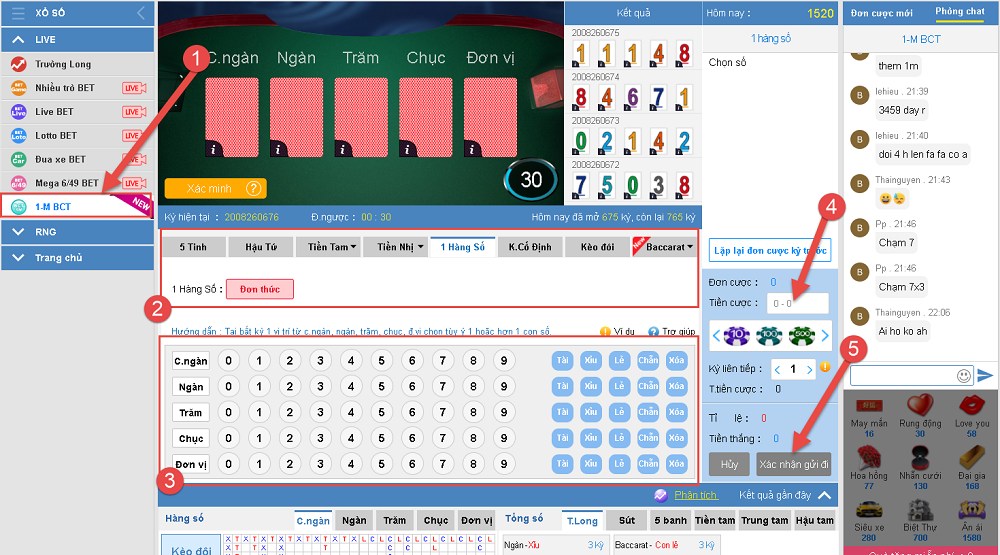The image size is (1000, 555).
Task: Select number 5 in the Trăm row
Action: pyautogui.click(x=380, y=412)
